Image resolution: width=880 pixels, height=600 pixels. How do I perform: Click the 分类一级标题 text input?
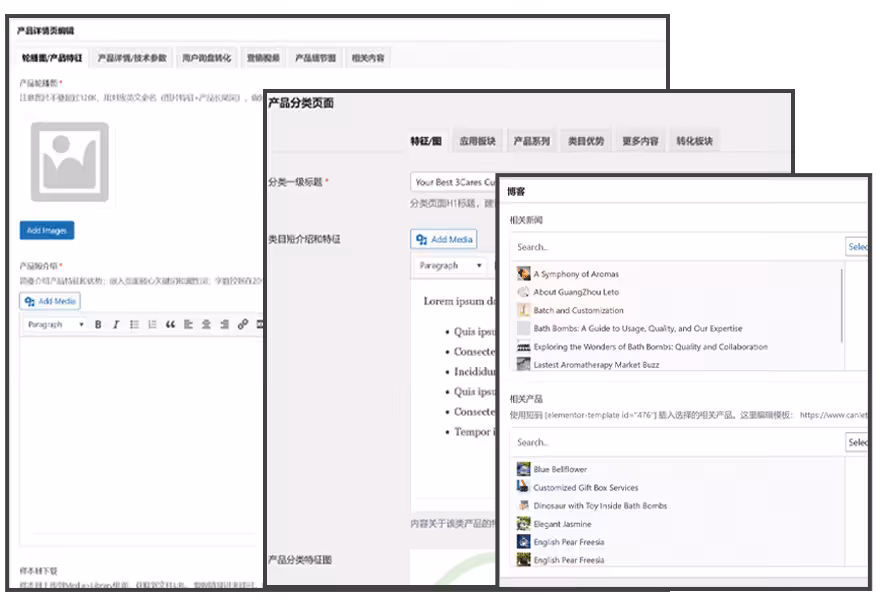(x=453, y=182)
